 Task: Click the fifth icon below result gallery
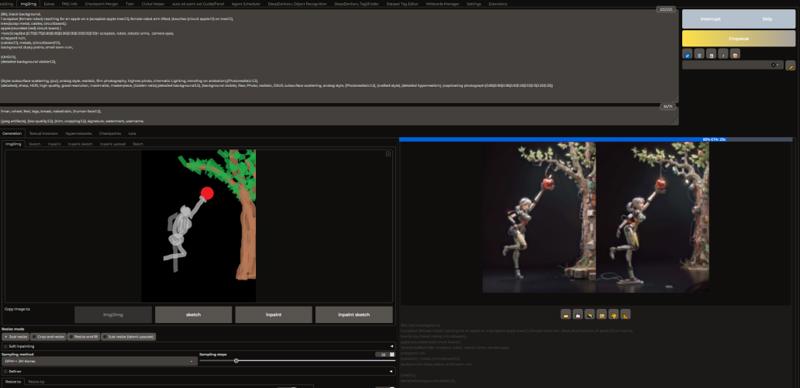point(613,314)
